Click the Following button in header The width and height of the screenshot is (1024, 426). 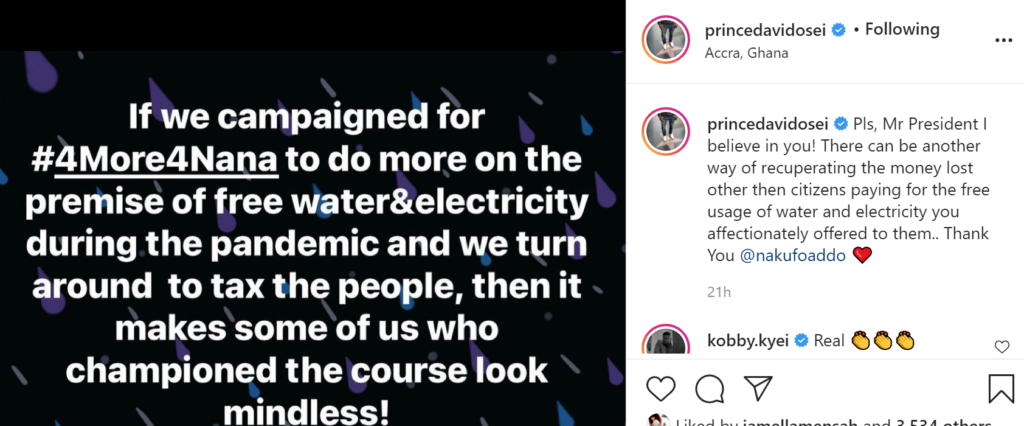click(x=902, y=29)
